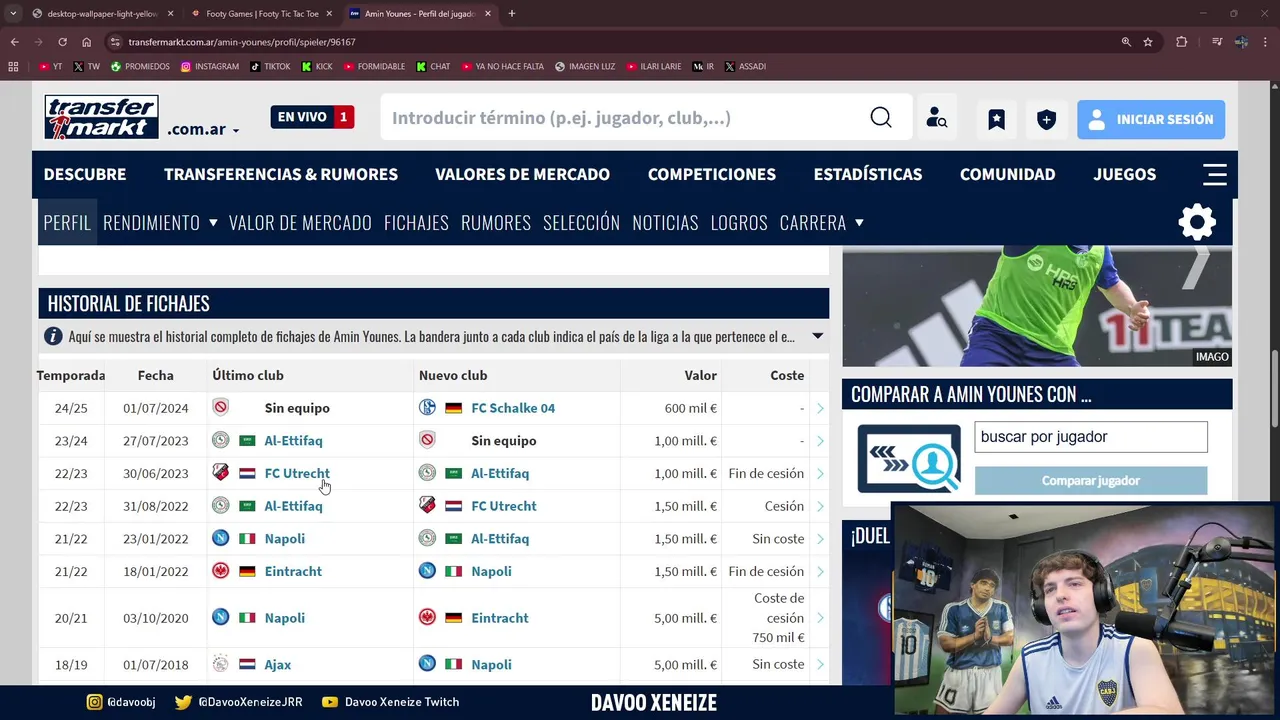Click the info icon under Historial de Fichajes
Screen dimensions: 1280x720
(53, 337)
